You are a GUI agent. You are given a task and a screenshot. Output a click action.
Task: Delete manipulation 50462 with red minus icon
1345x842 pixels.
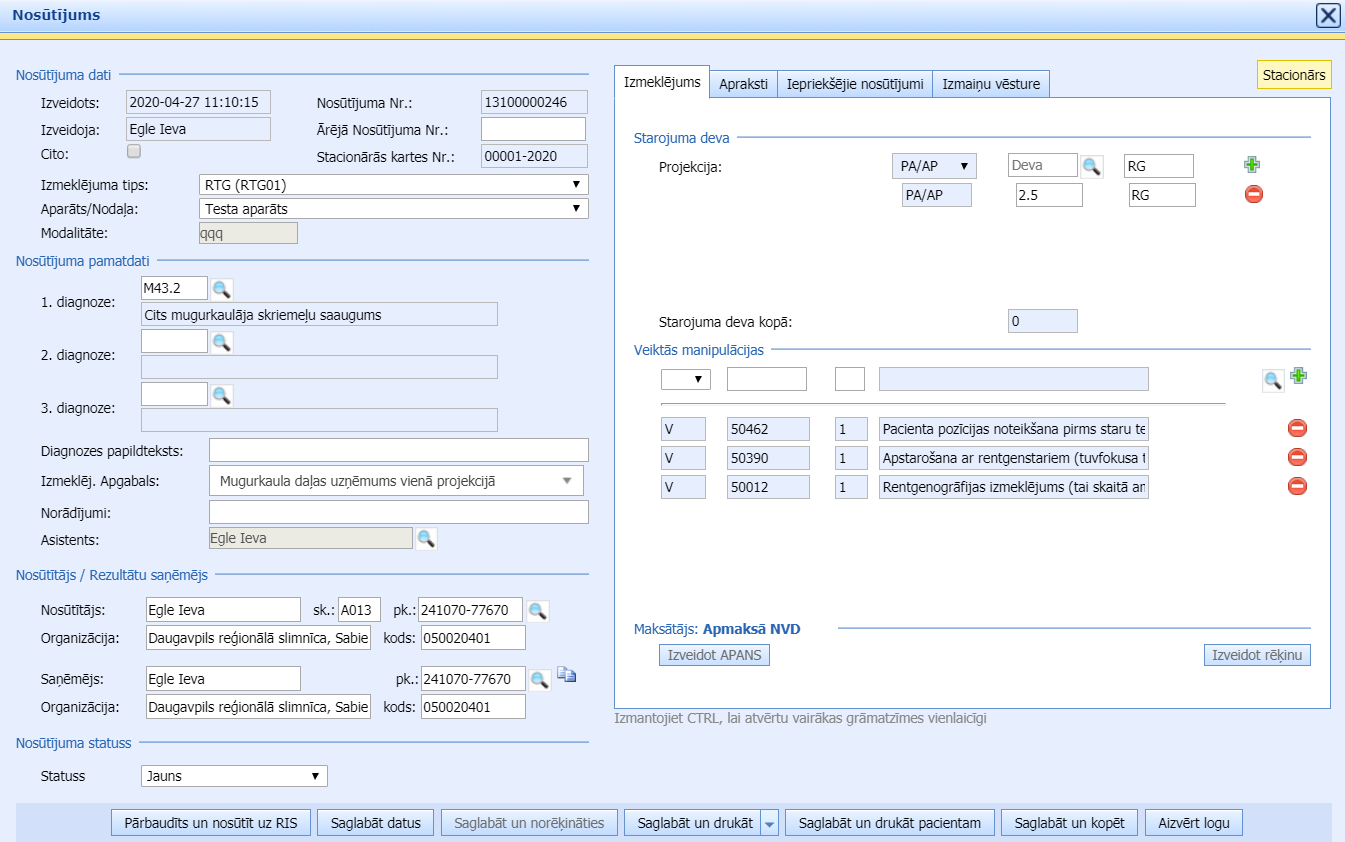click(x=1297, y=429)
